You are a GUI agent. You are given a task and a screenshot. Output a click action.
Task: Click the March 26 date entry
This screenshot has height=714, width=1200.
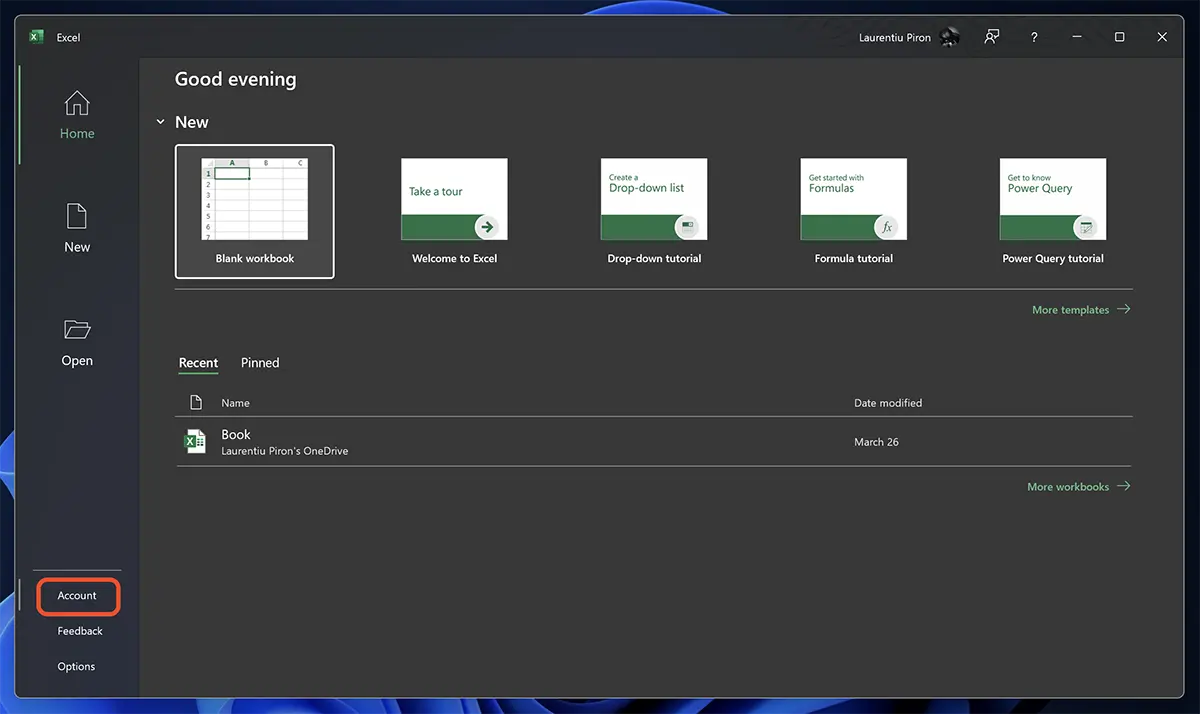coord(876,442)
